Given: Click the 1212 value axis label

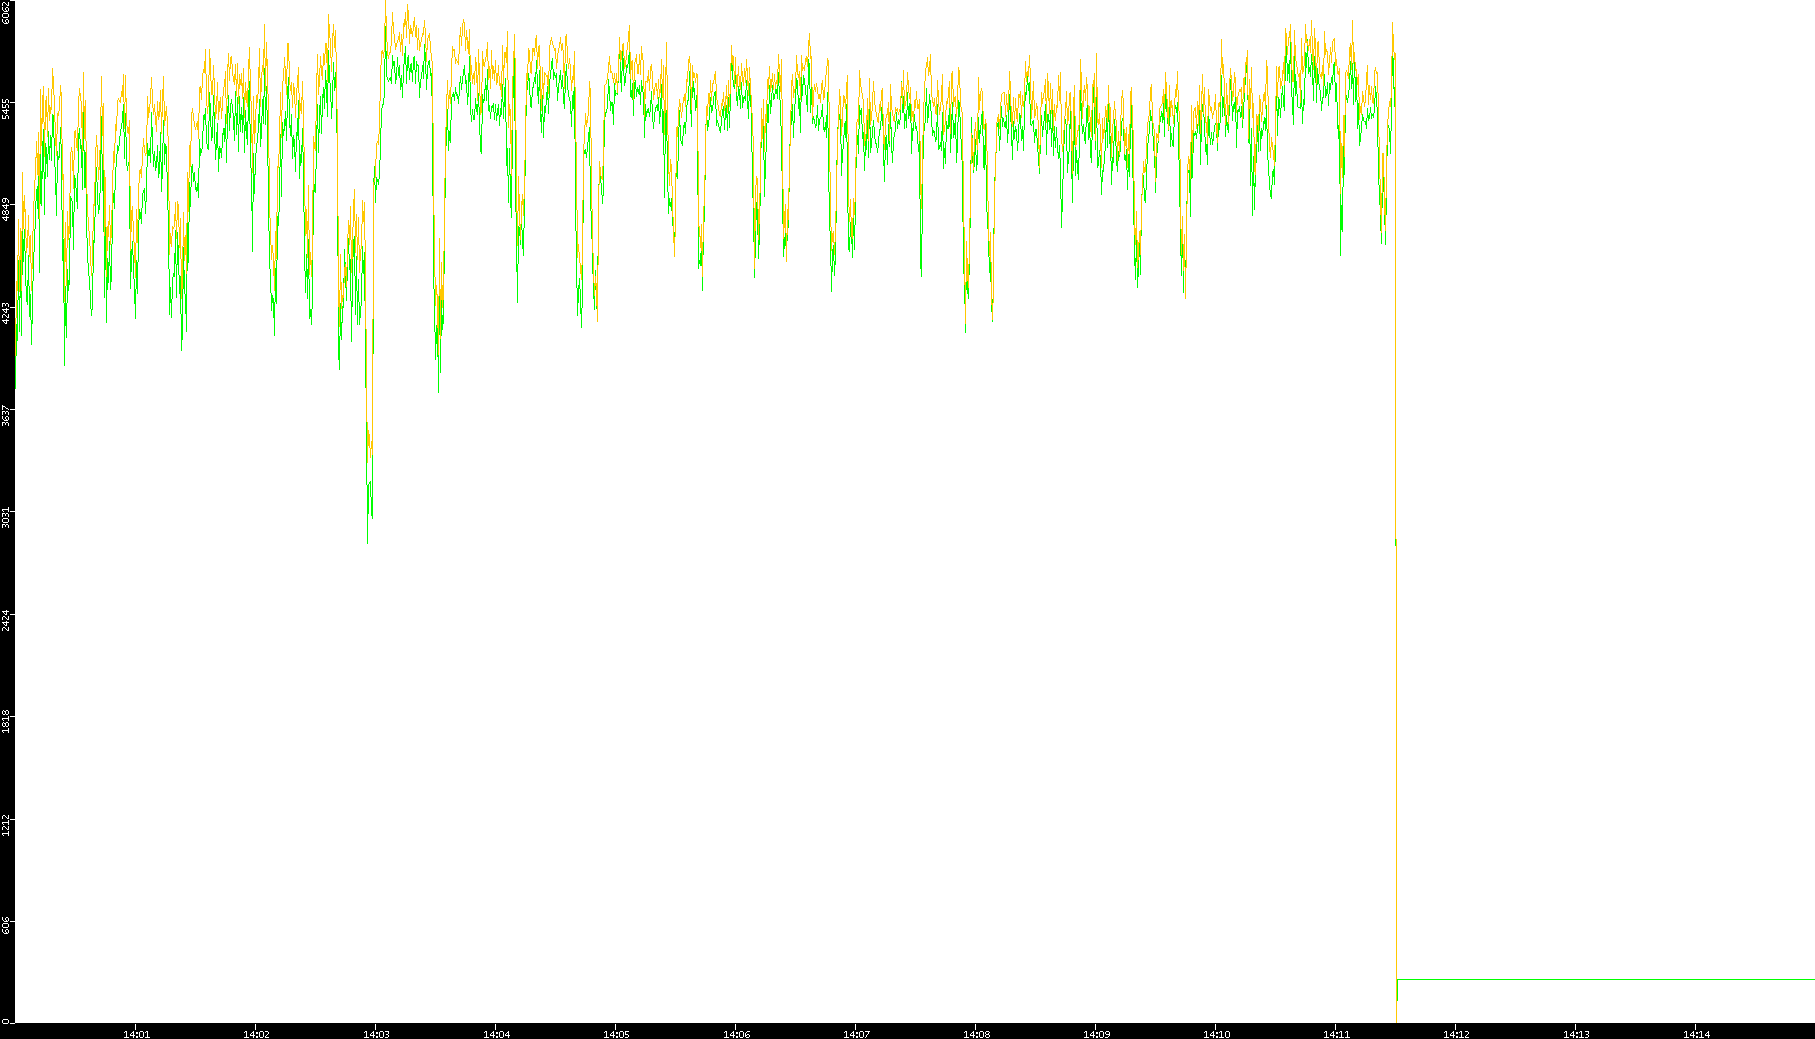Looking at the screenshot, I should pyautogui.click(x=6, y=824).
